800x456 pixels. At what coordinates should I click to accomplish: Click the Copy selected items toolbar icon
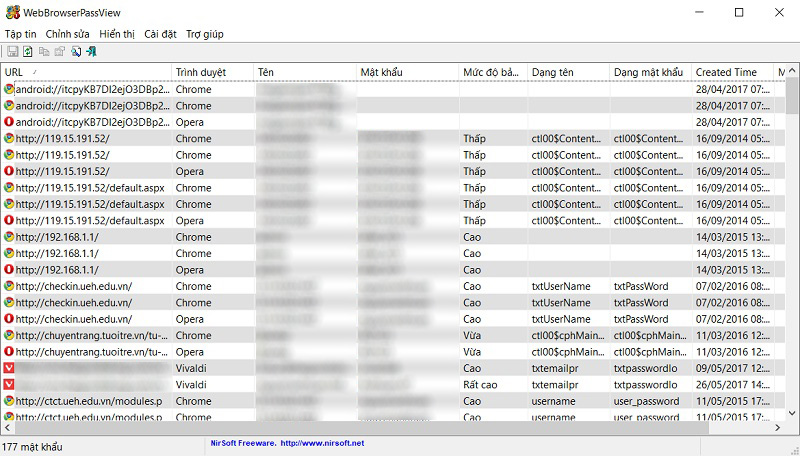click(x=44, y=52)
